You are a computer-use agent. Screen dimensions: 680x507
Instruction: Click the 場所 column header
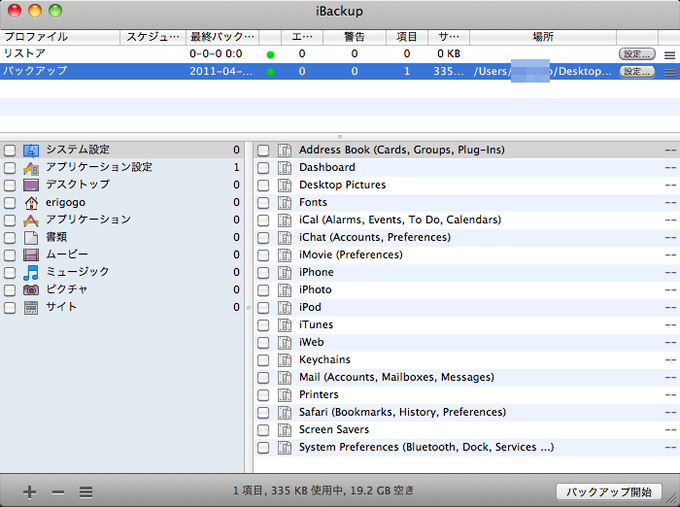[x=543, y=37]
